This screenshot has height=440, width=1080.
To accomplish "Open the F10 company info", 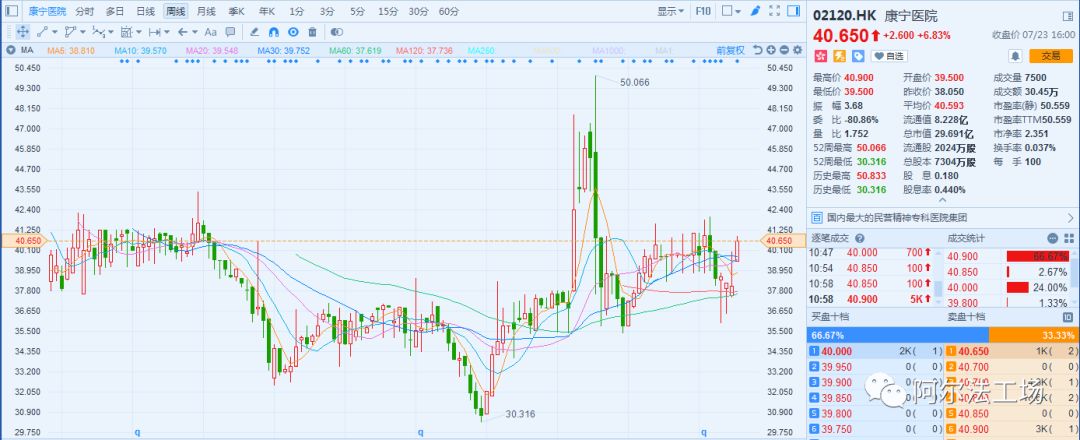I will (x=703, y=11).
